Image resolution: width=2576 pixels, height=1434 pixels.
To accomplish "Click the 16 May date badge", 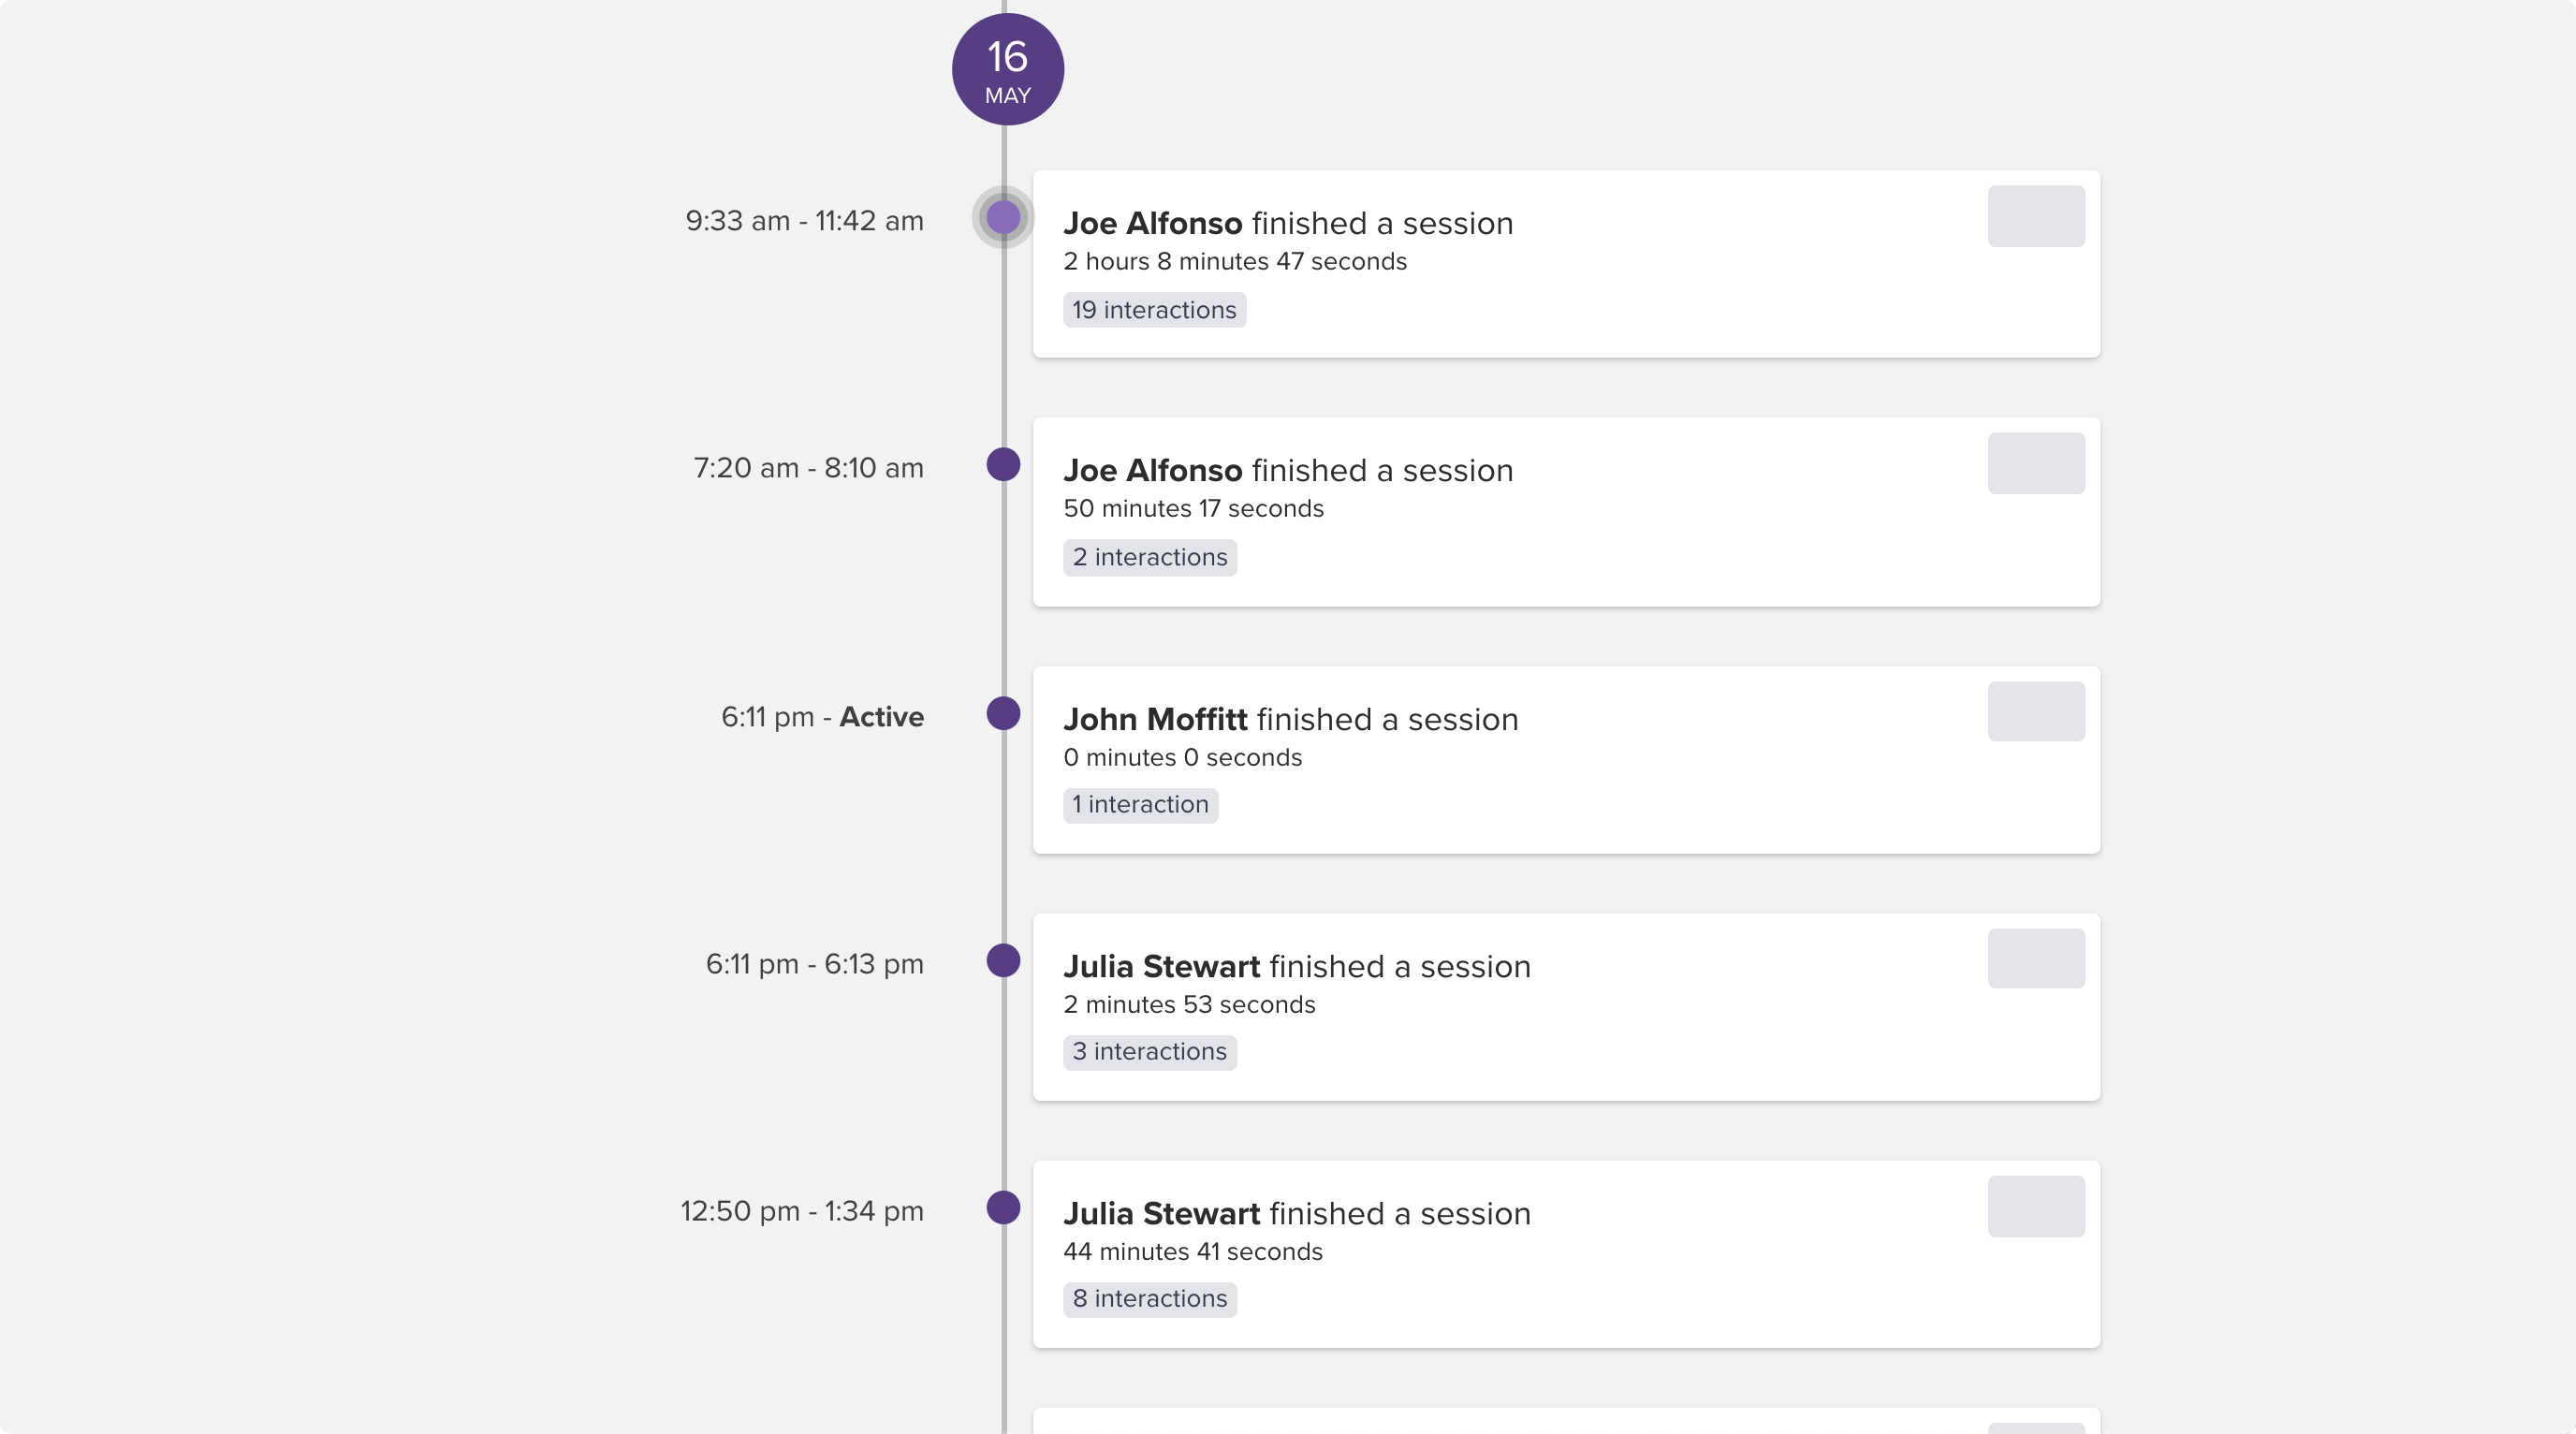I will [1007, 69].
